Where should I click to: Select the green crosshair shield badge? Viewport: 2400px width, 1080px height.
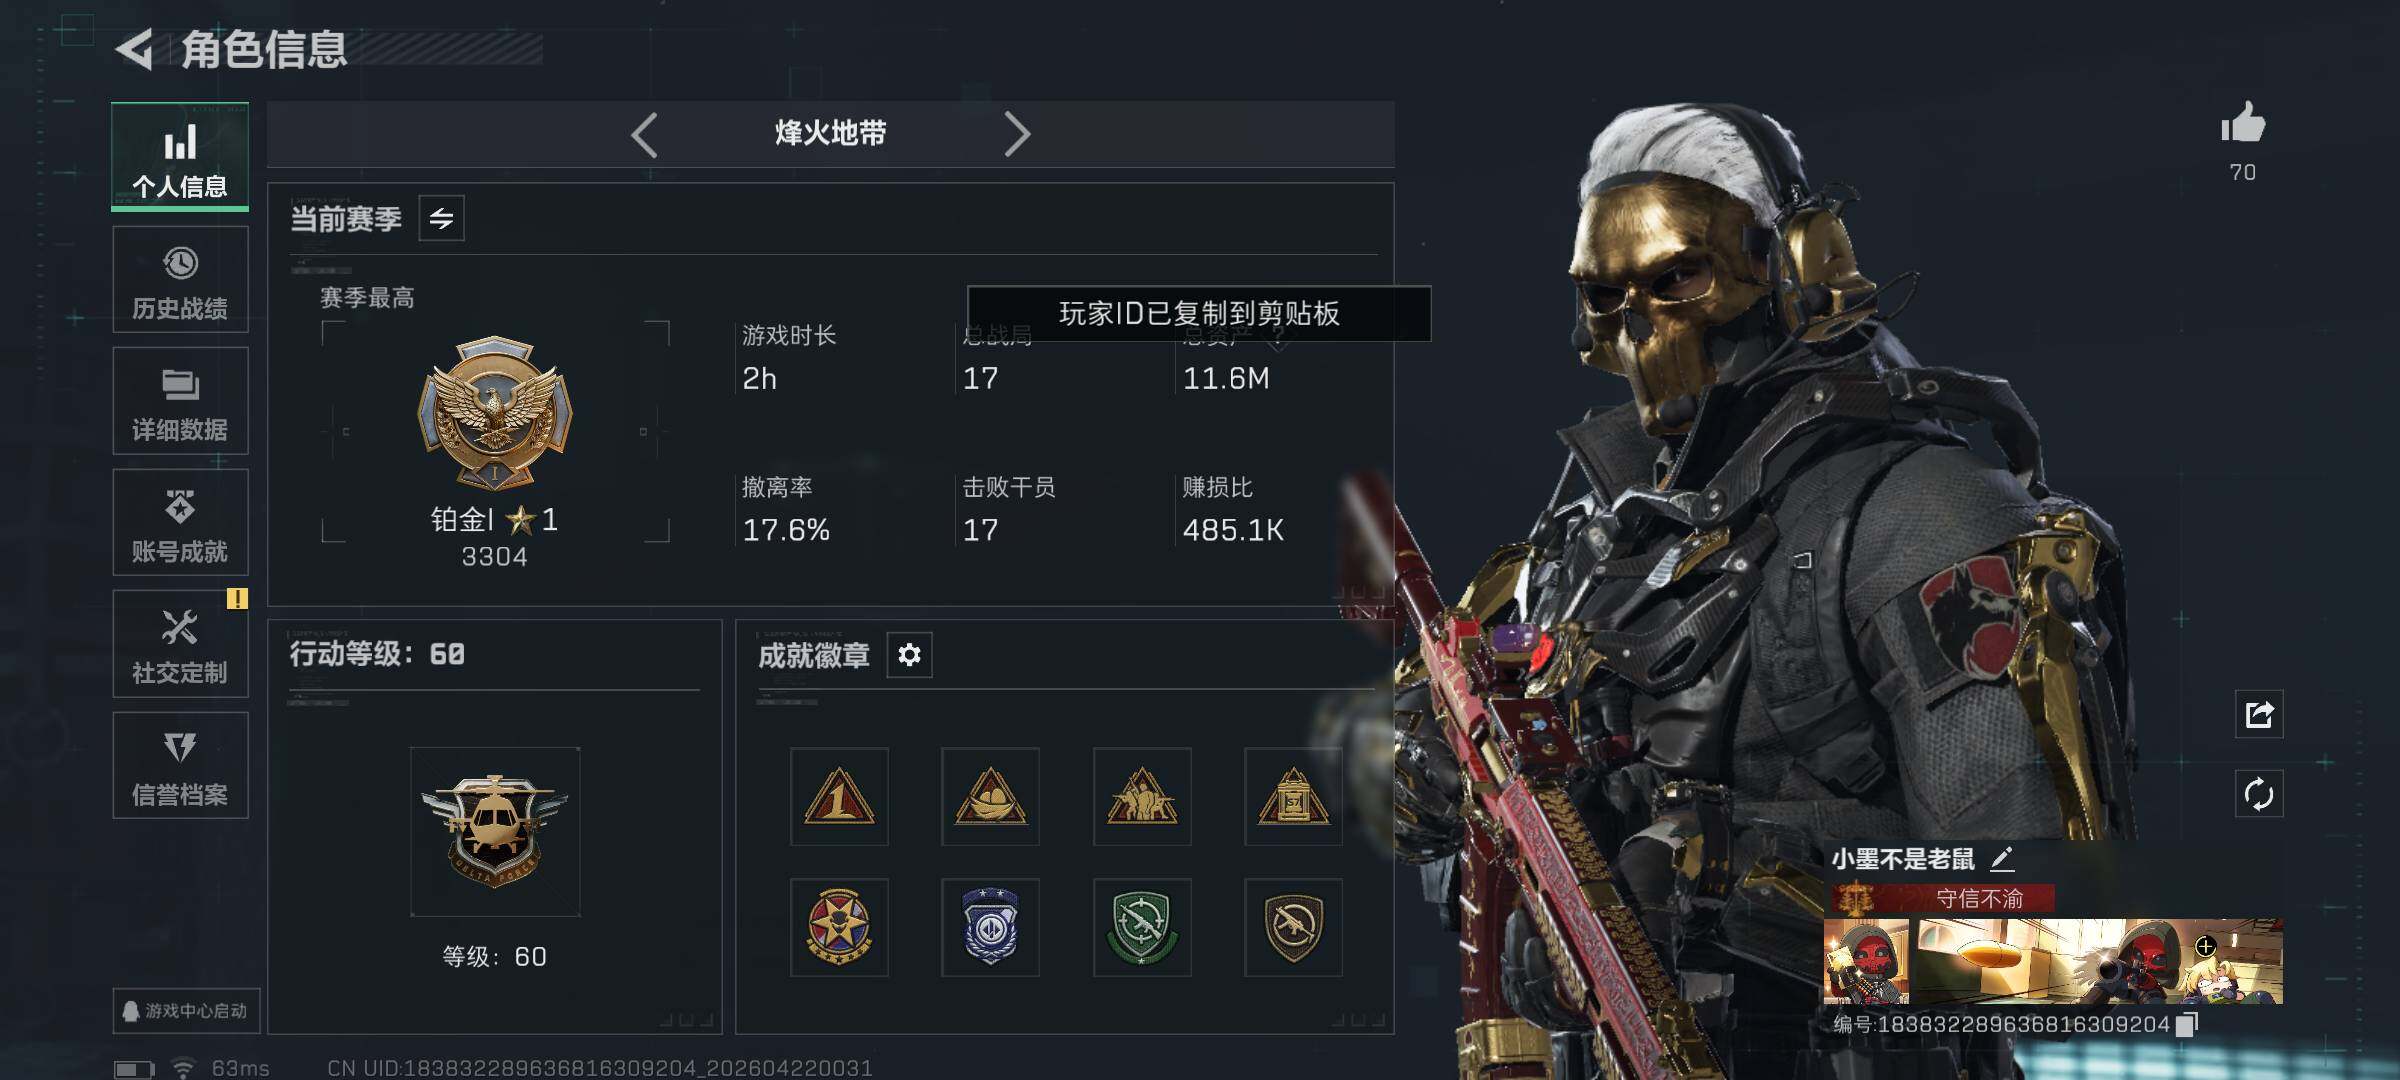tap(1142, 927)
